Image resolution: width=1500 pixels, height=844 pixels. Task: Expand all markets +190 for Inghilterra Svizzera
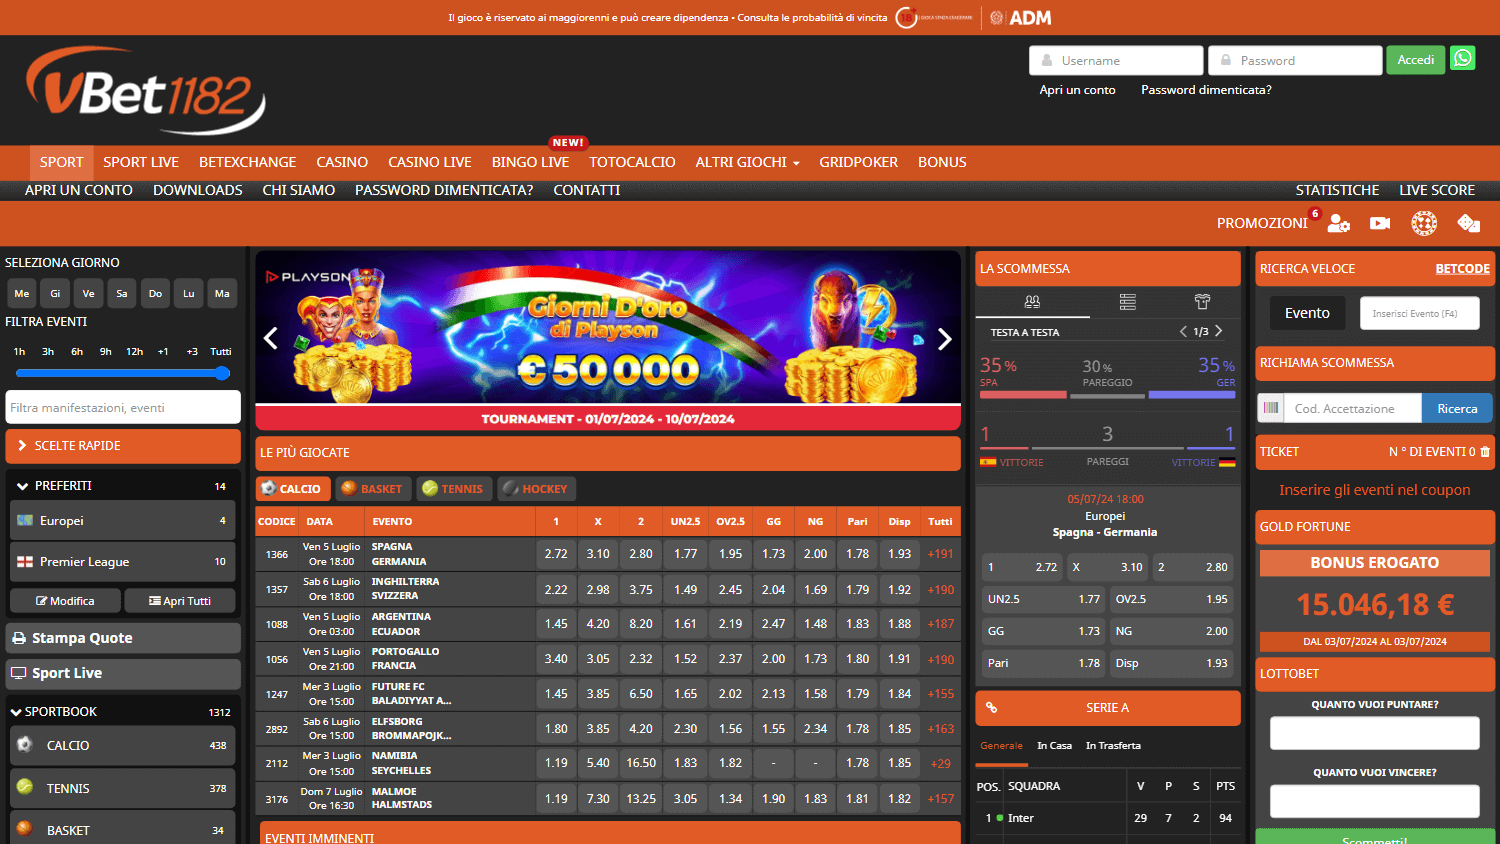(x=940, y=589)
